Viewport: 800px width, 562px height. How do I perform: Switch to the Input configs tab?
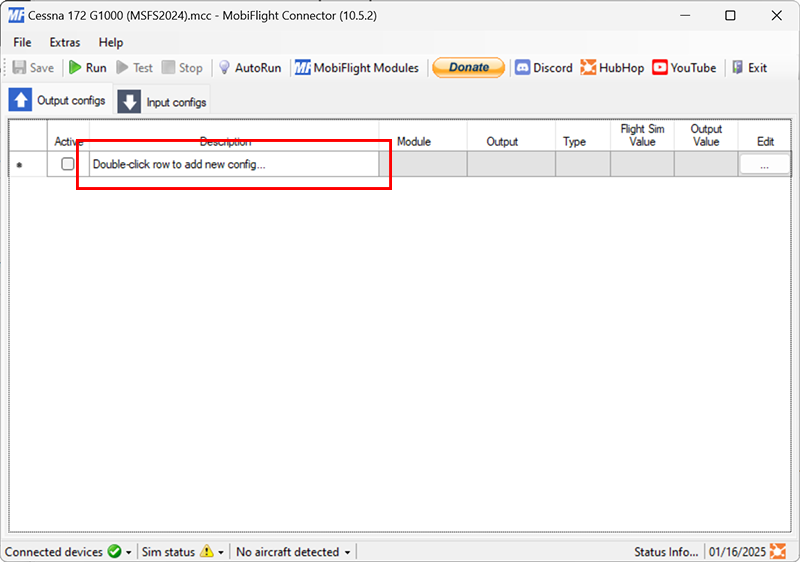click(162, 101)
